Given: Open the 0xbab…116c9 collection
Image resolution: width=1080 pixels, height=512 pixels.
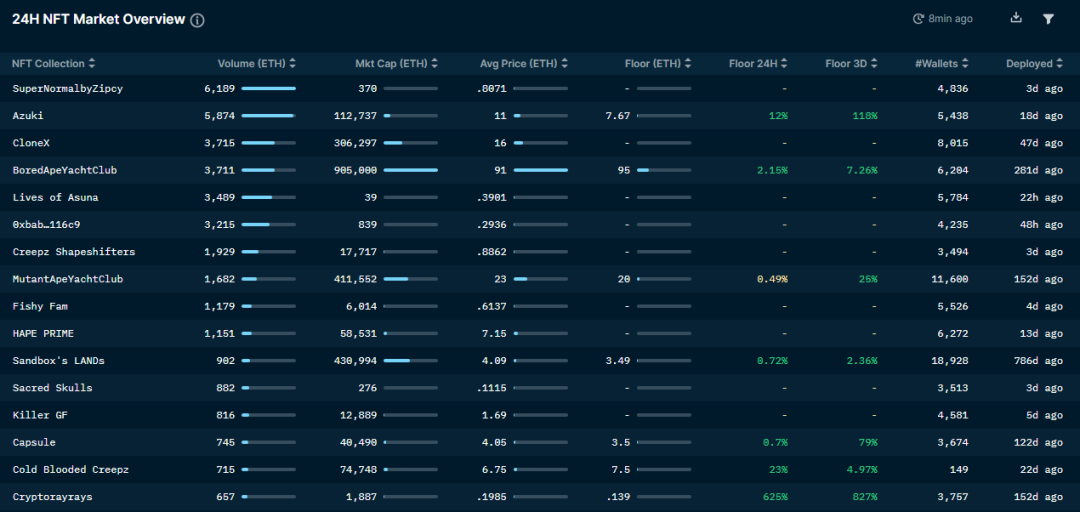Looking at the screenshot, I should tap(46, 225).
